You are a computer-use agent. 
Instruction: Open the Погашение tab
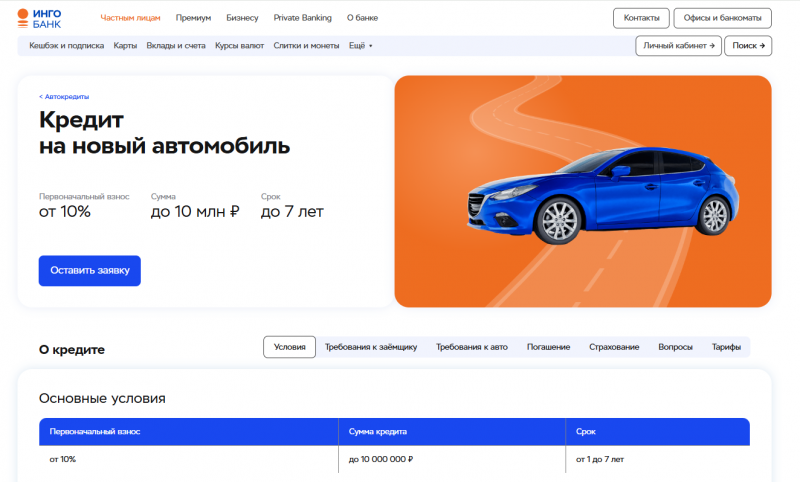tap(548, 347)
